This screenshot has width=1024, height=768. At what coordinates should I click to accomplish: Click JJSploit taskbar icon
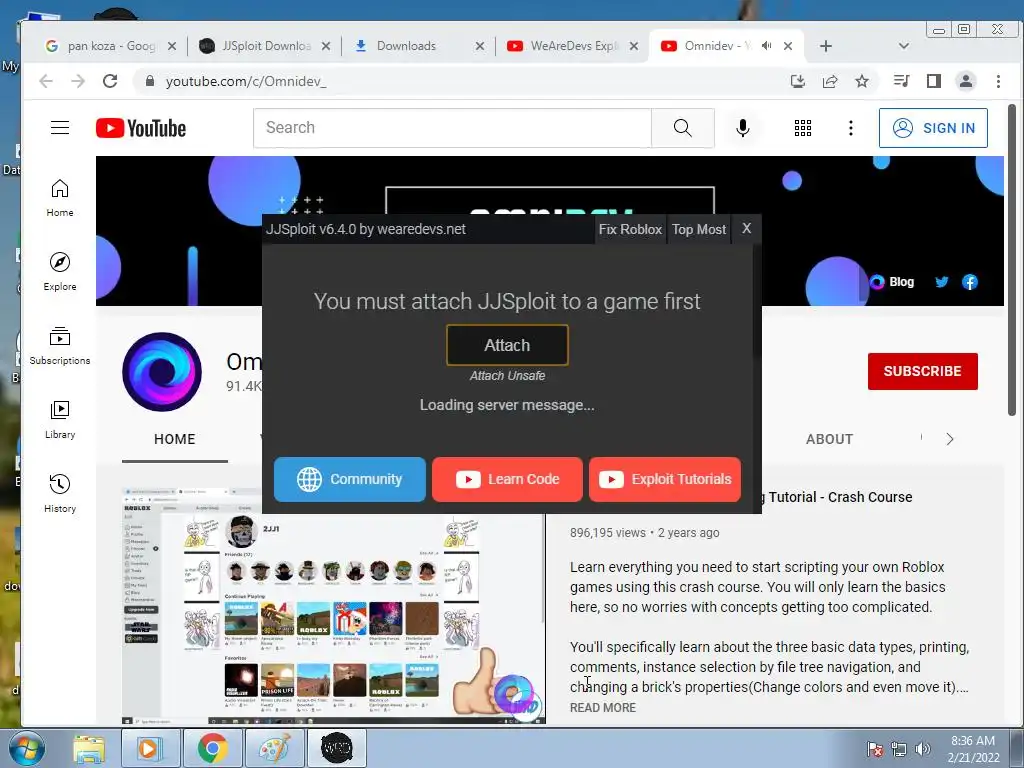(x=337, y=748)
